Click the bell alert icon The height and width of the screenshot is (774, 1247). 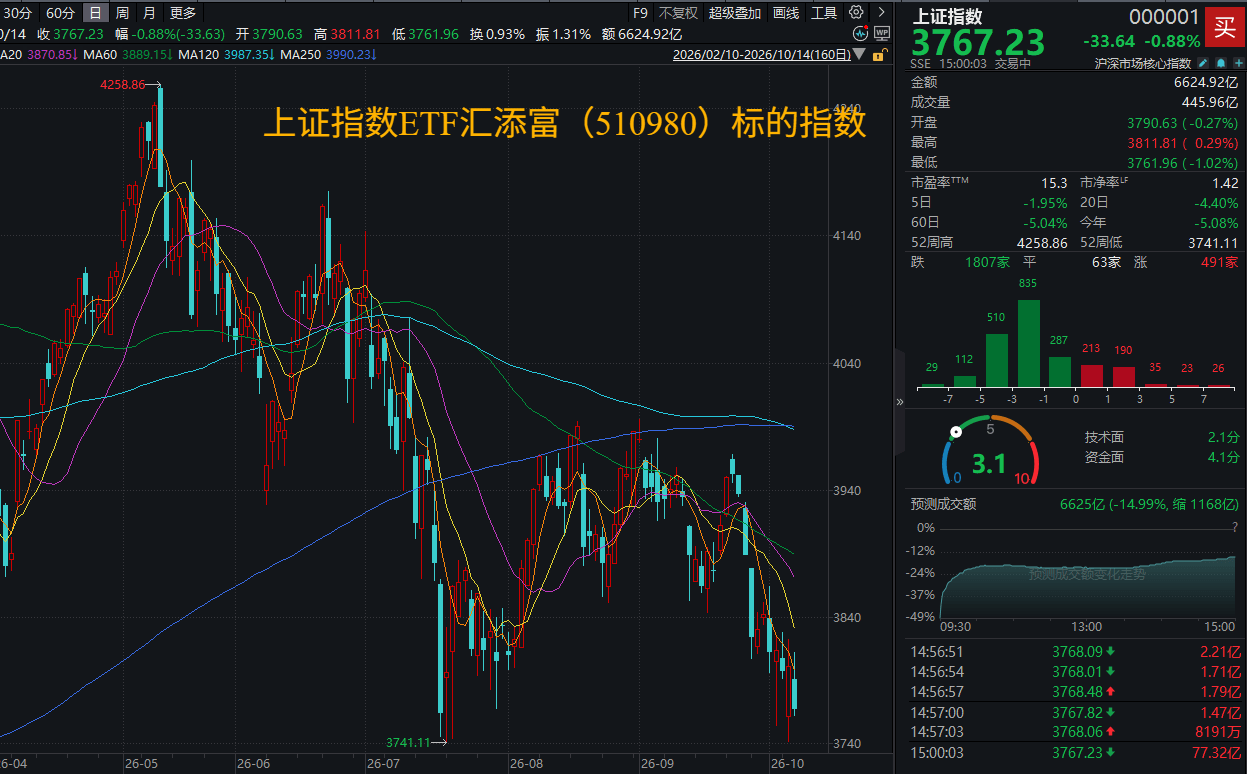pyautogui.click(x=1221, y=63)
